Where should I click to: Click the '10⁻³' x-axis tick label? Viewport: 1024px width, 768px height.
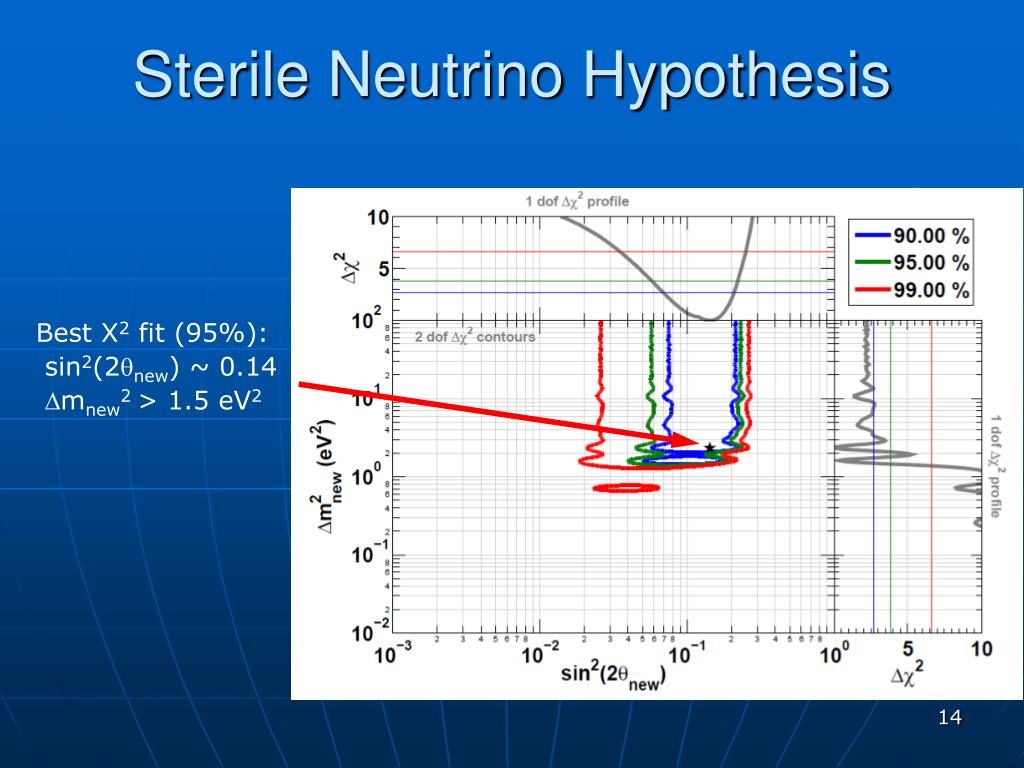393,652
